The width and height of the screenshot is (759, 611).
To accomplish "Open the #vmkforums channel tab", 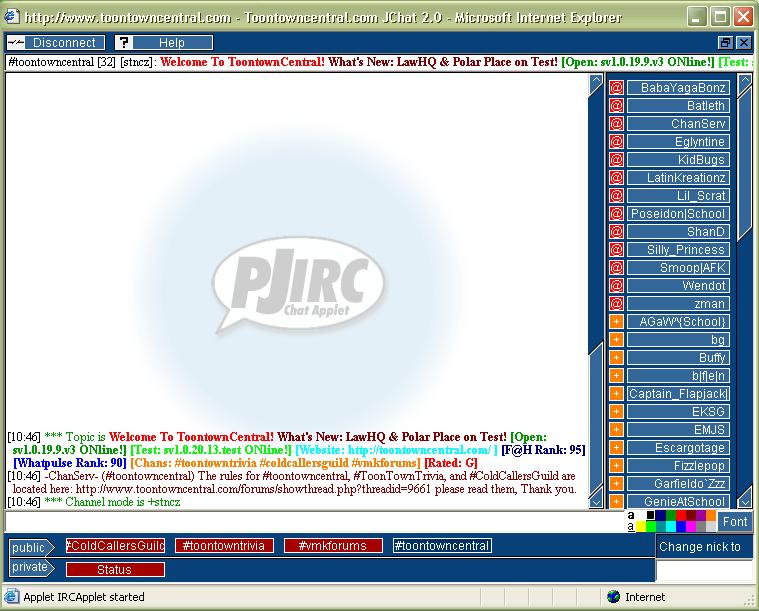I will (333, 546).
